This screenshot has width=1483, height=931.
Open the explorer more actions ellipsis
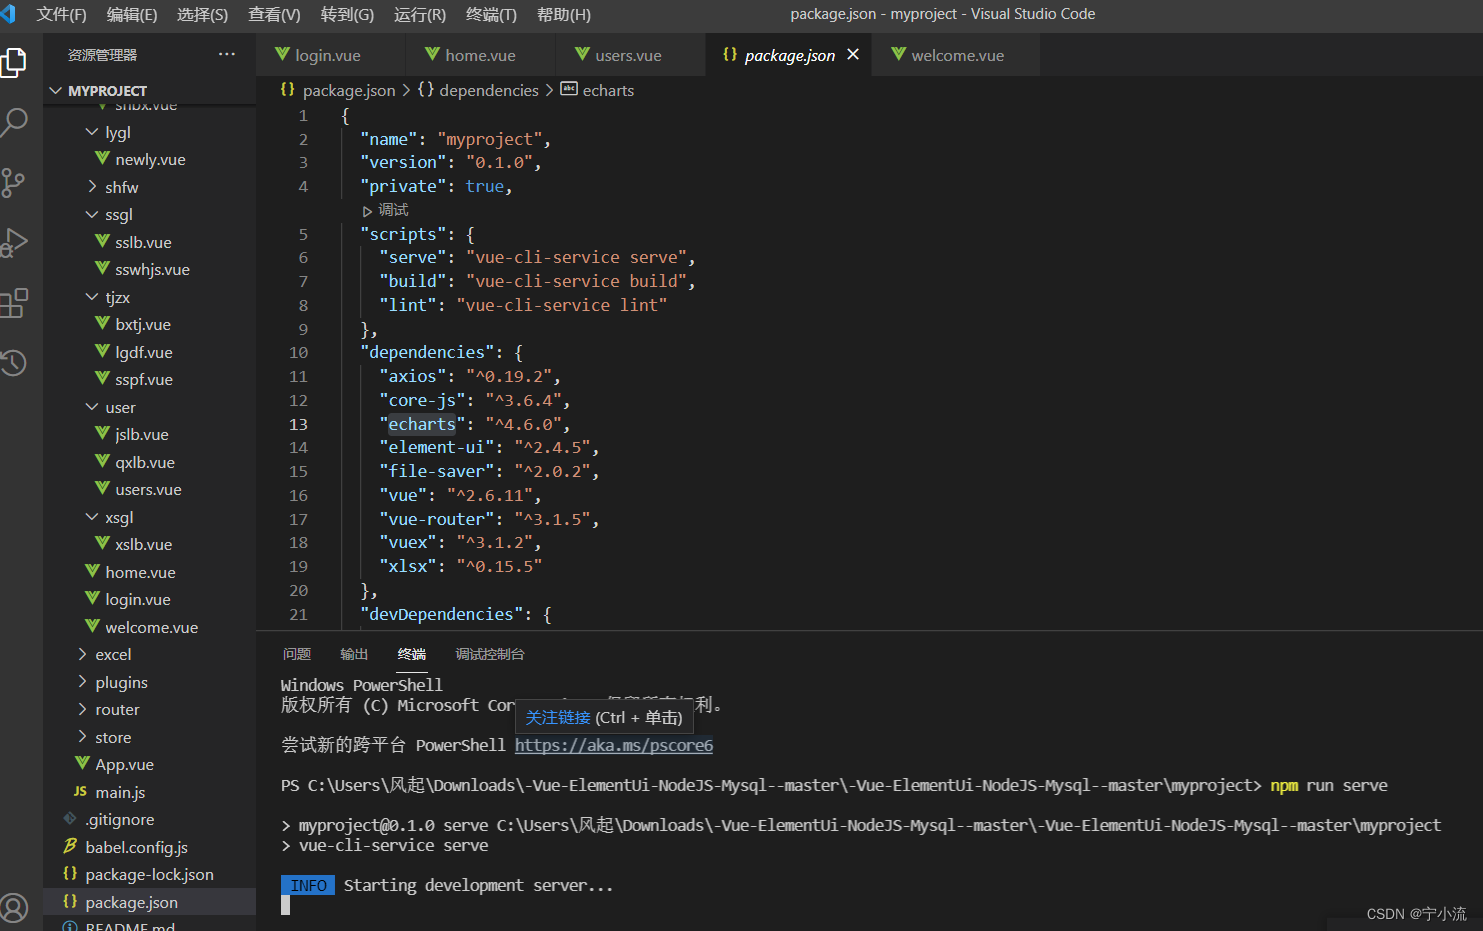227,55
